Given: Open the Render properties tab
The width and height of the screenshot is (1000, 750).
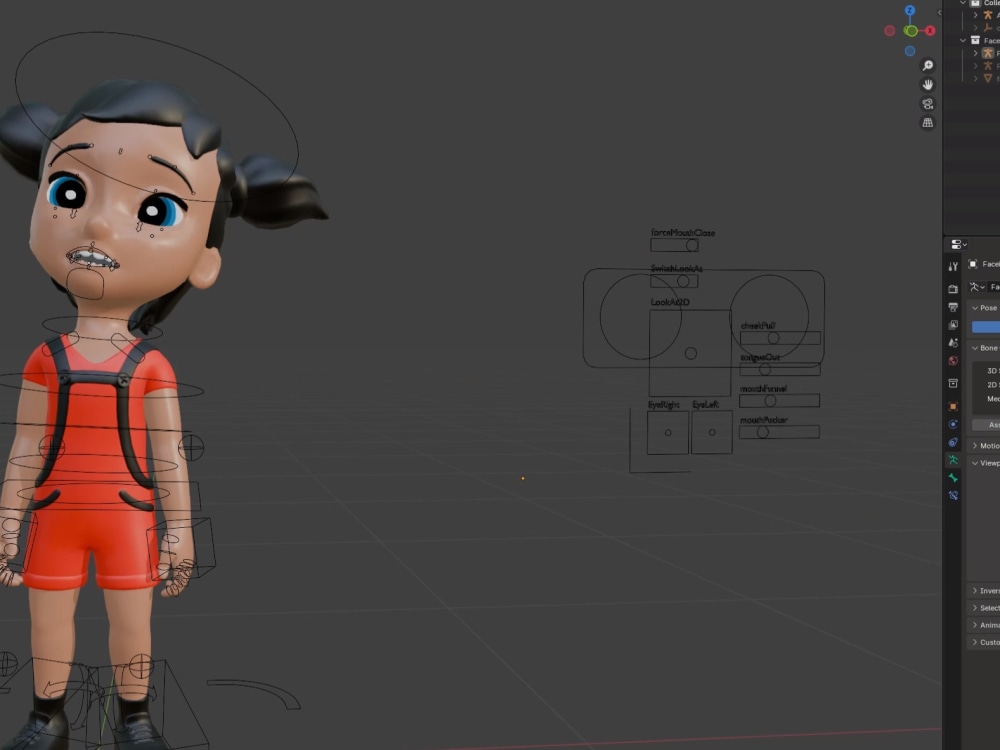Looking at the screenshot, I should tap(953, 289).
